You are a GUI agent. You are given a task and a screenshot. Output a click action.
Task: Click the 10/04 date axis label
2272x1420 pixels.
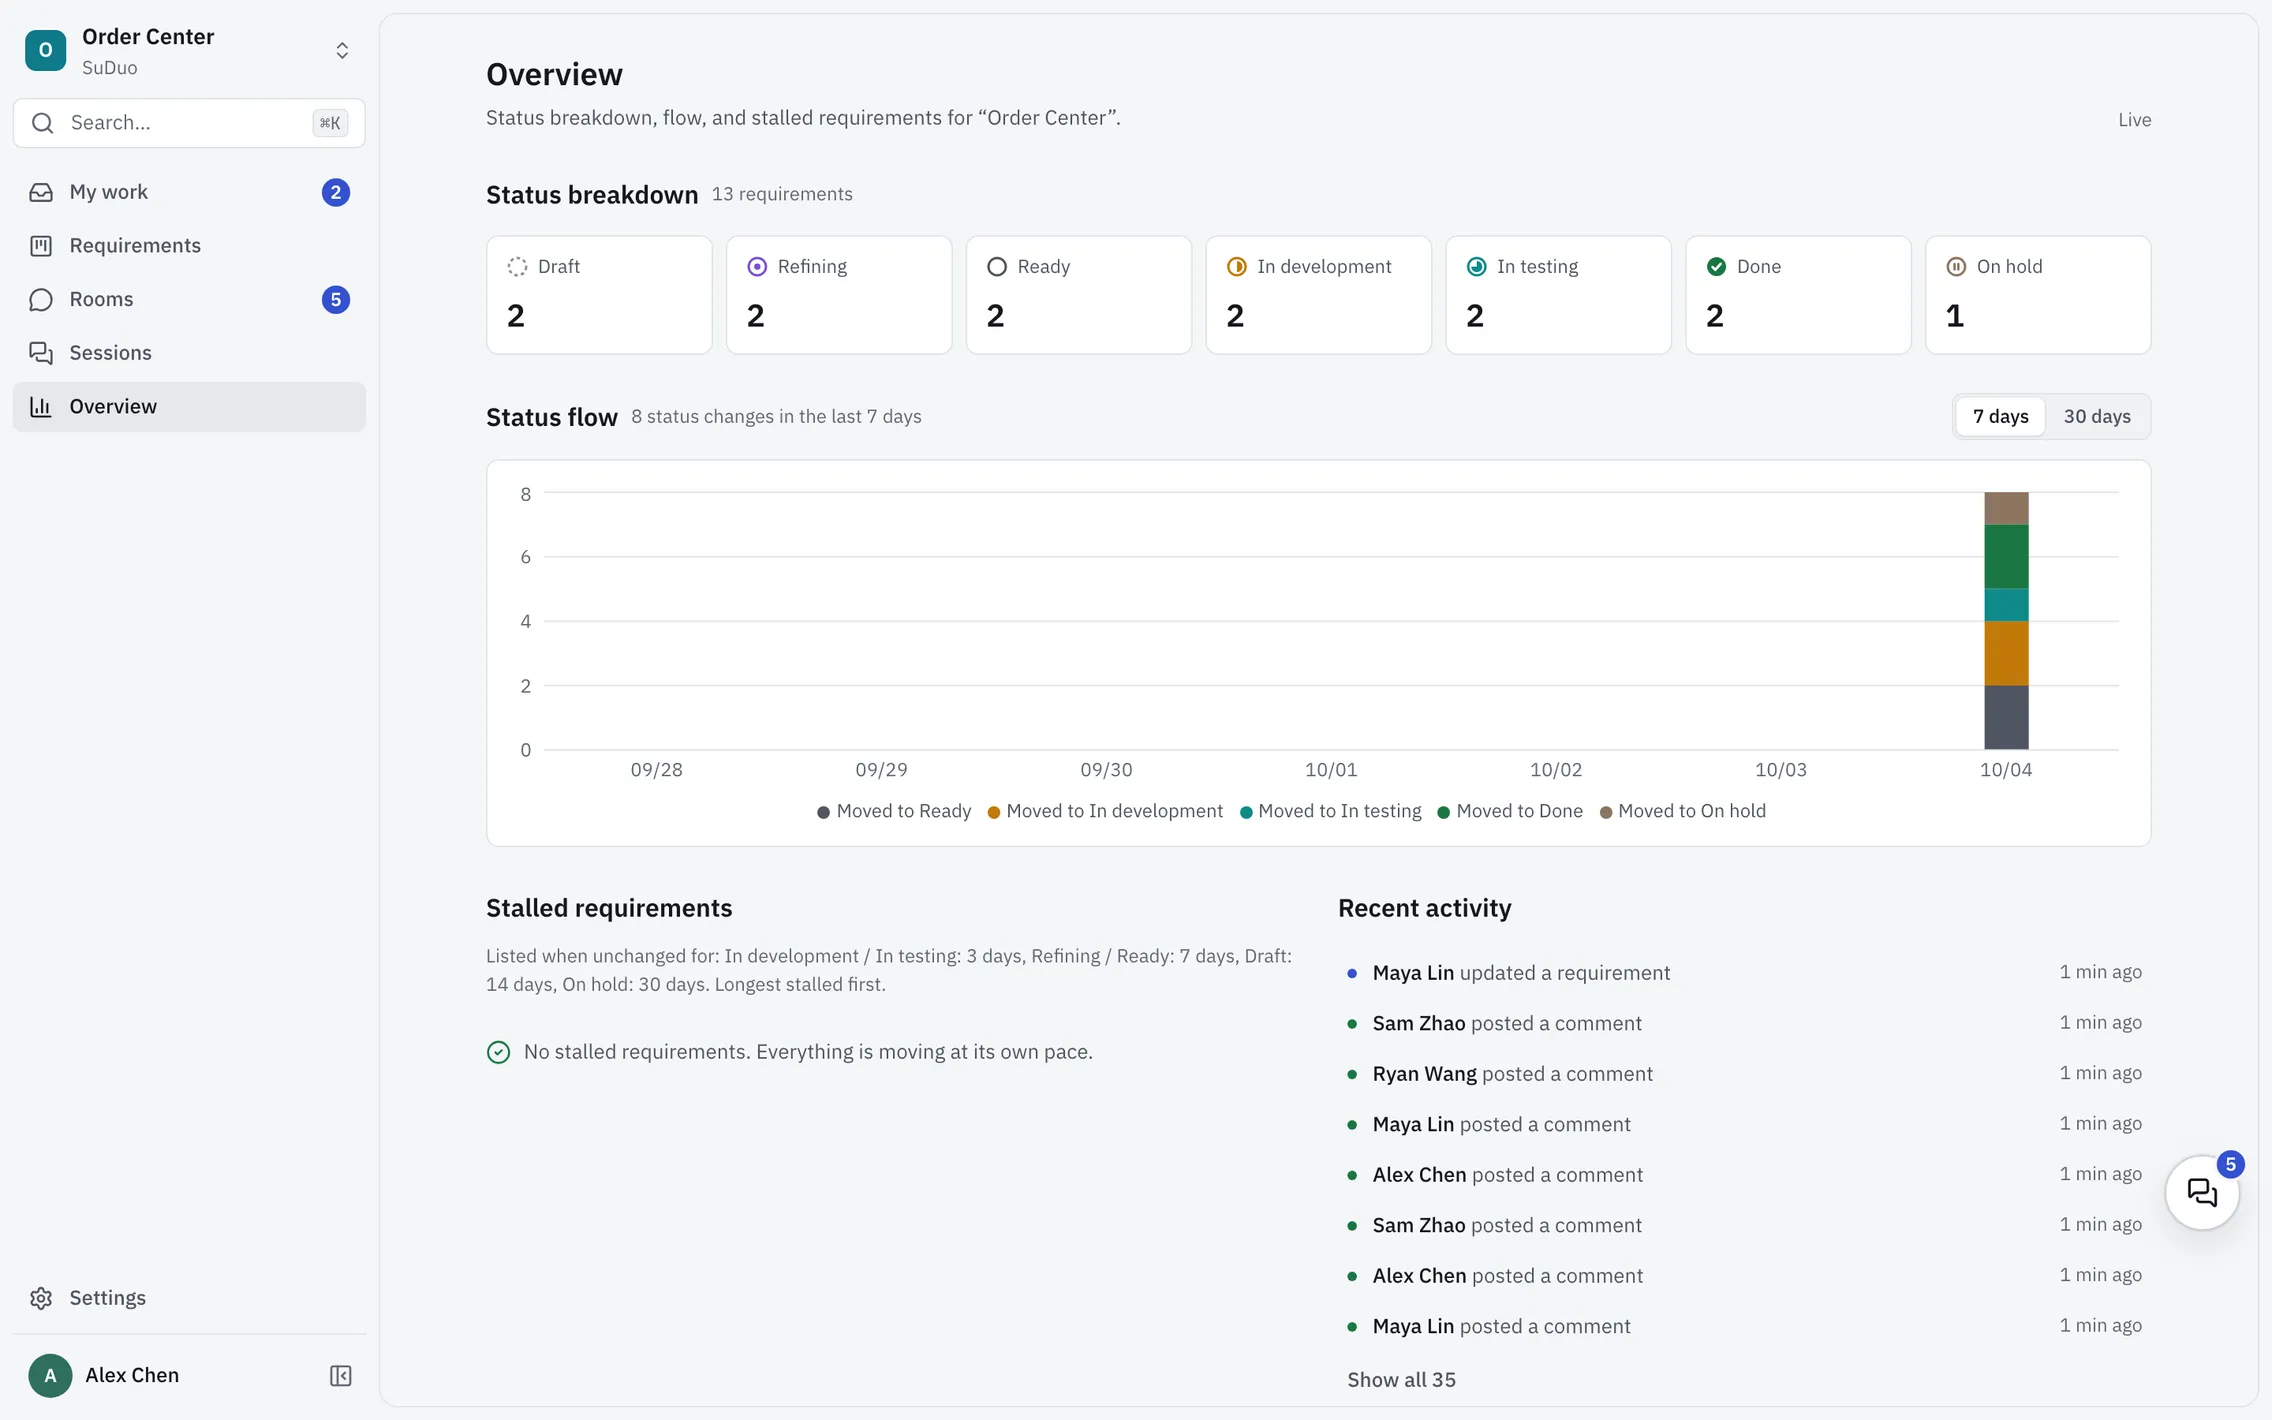coord(2006,770)
